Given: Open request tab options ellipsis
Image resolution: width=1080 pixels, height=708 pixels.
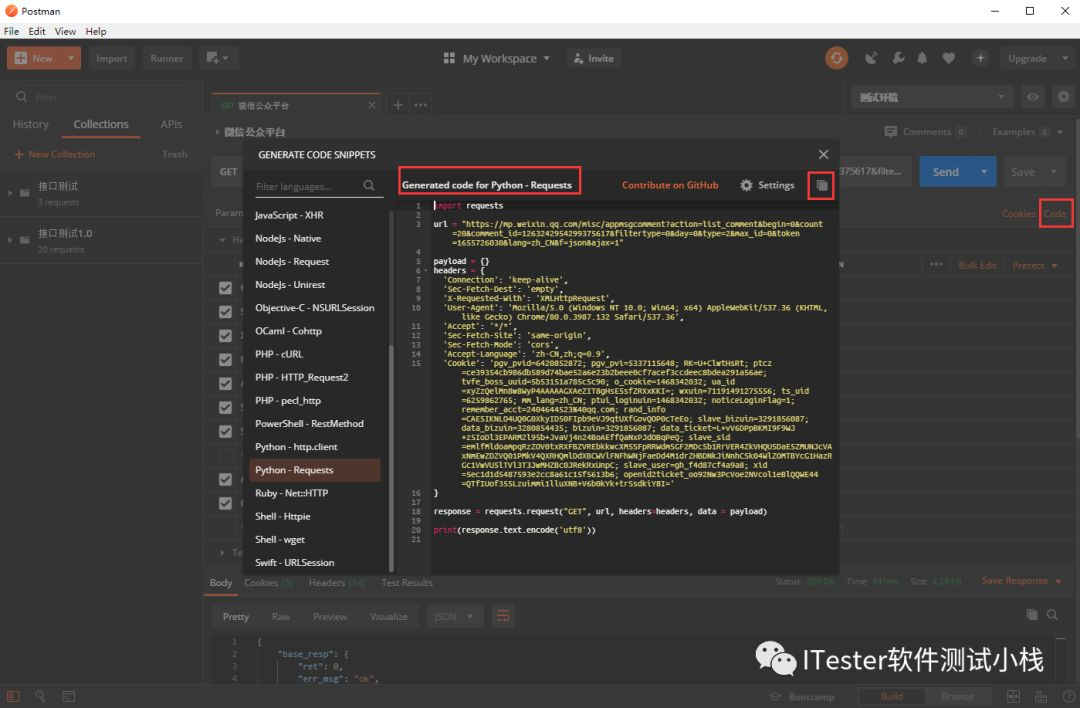Looking at the screenshot, I should pos(421,105).
